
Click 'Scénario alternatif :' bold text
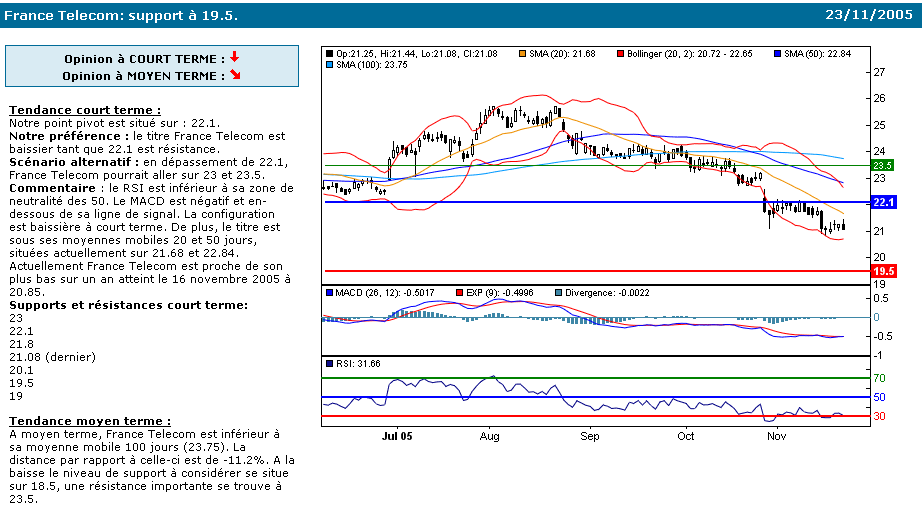[x=74, y=162]
